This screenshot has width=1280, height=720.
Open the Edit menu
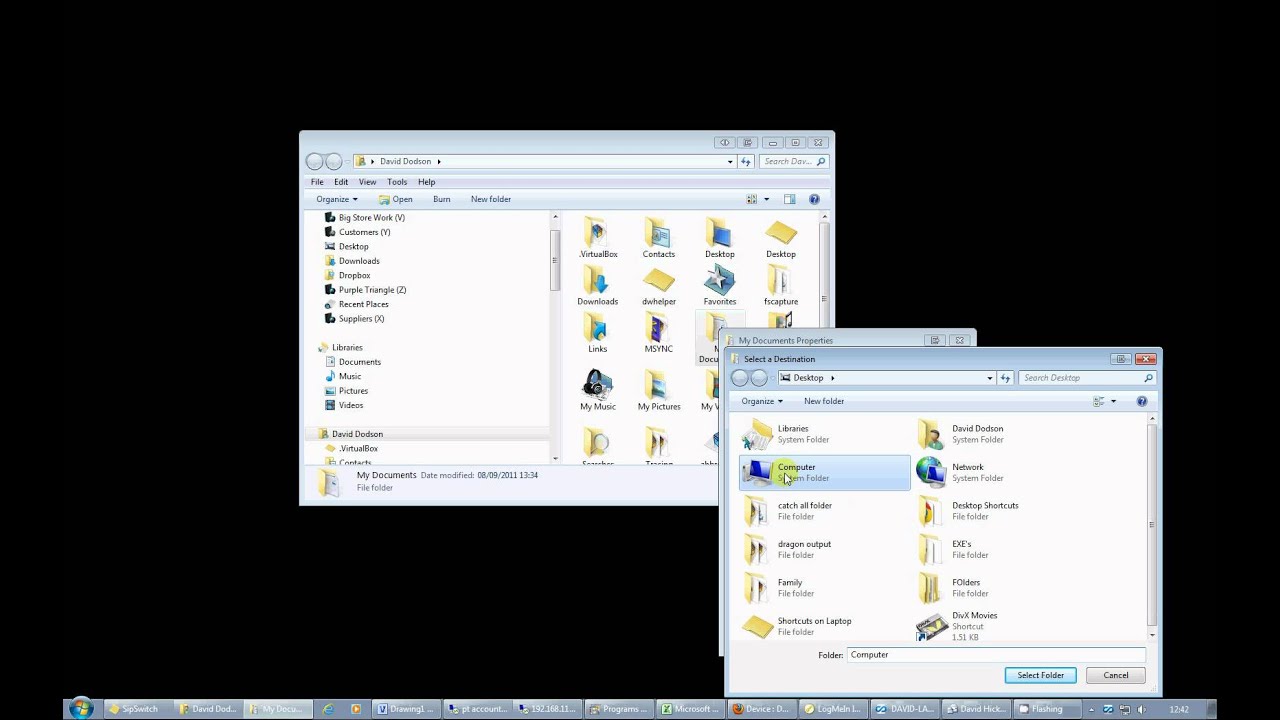(x=341, y=182)
